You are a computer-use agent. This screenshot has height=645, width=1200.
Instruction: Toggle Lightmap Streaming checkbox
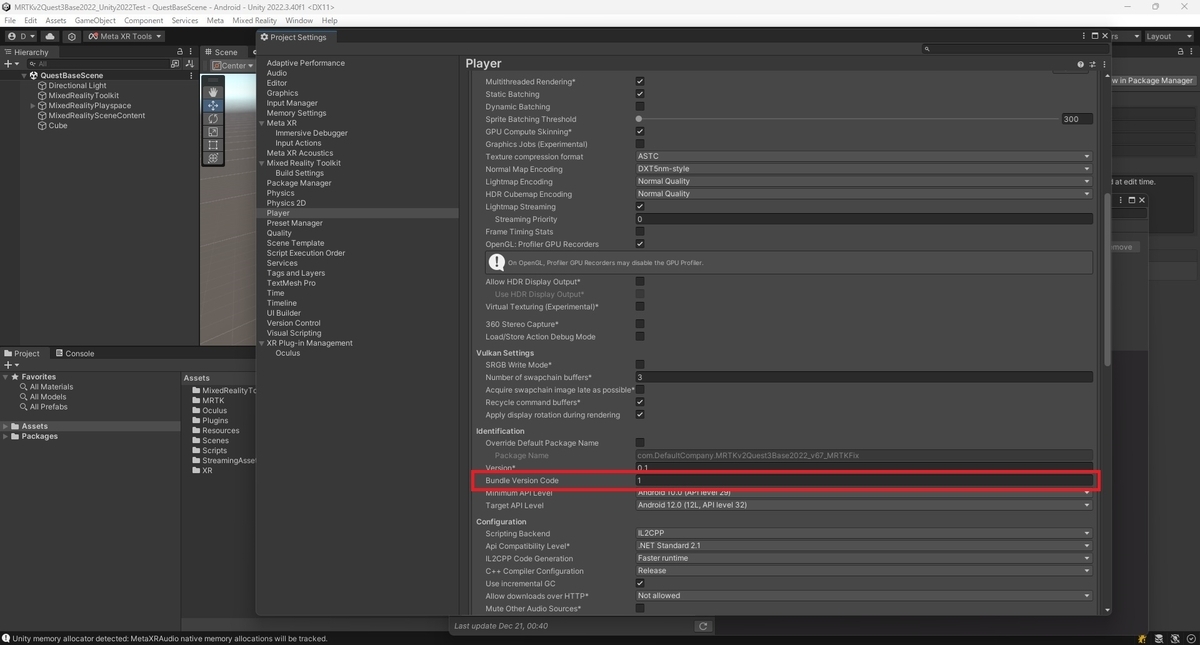[640, 206]
